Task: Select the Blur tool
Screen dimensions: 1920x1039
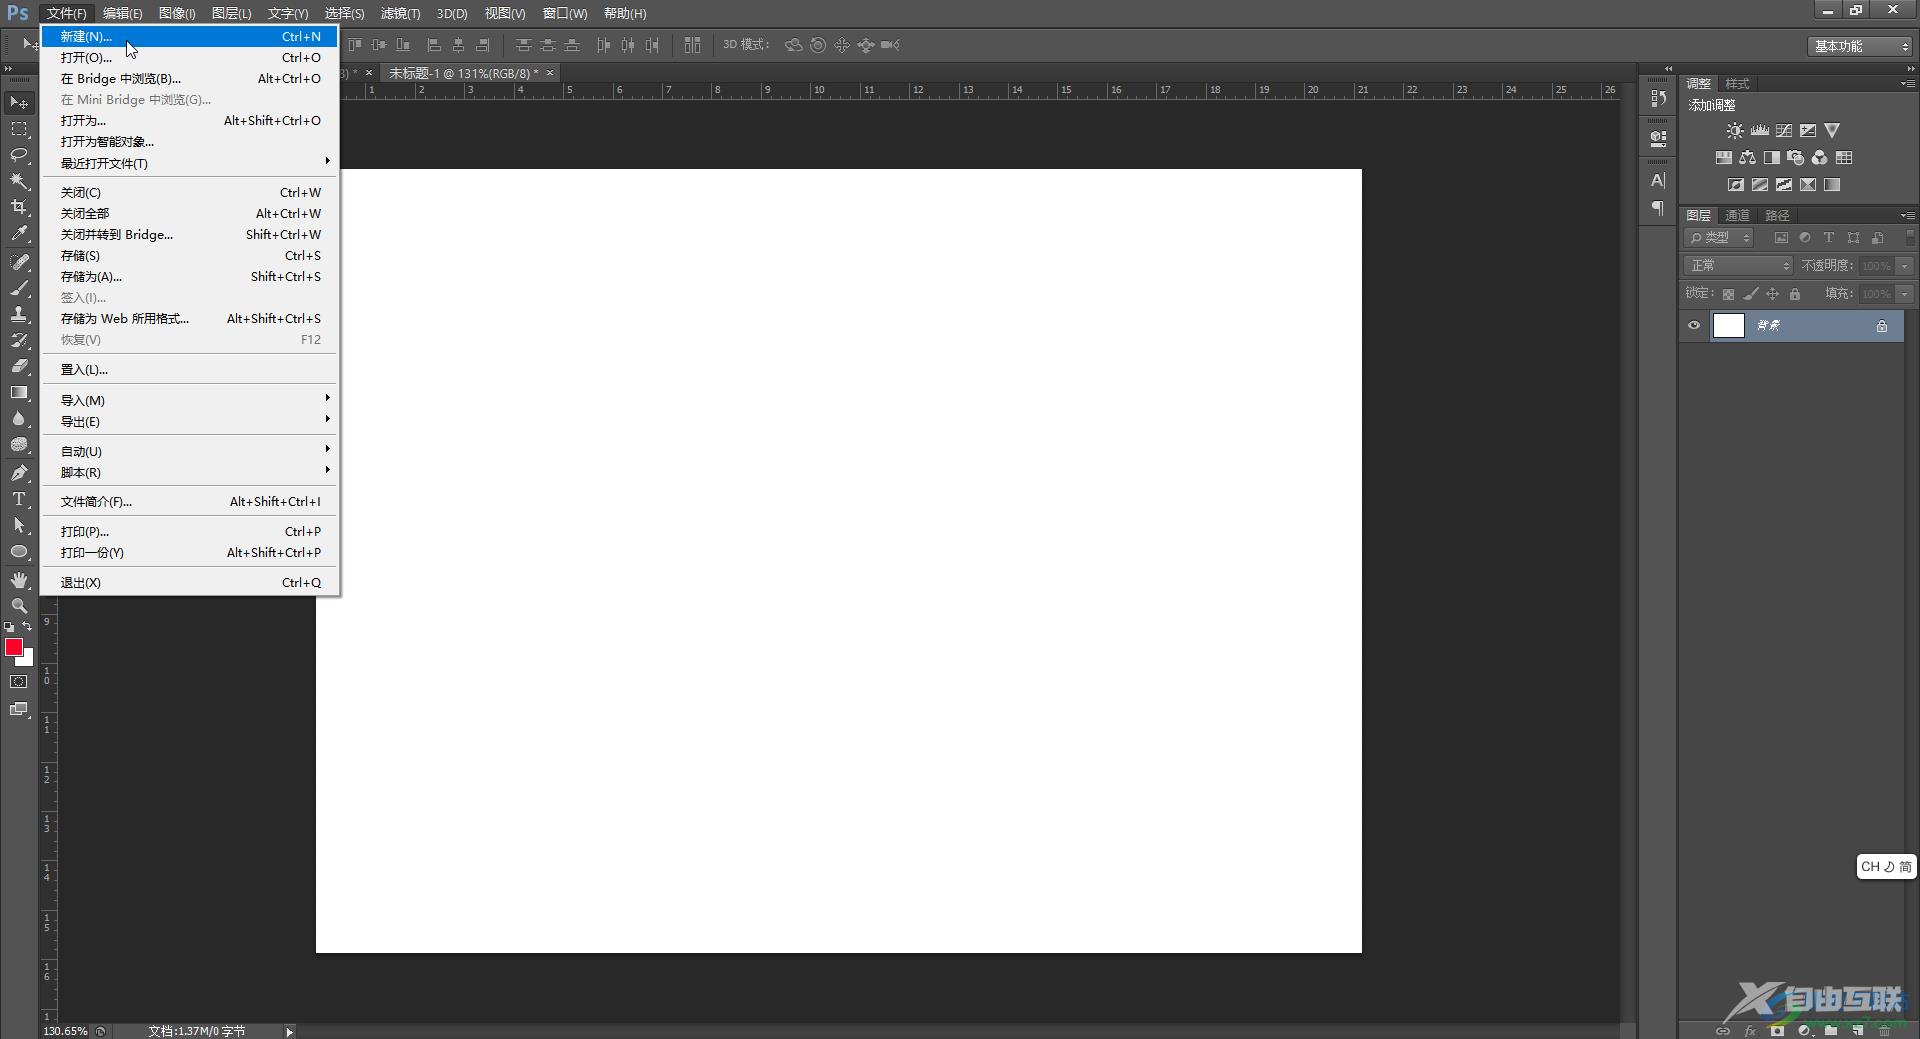Action: point(19,418)
